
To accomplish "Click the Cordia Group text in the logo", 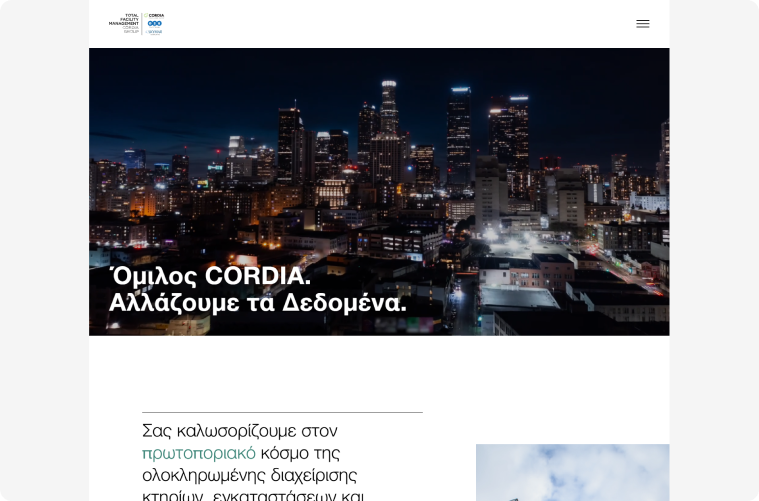I will 129,31.
